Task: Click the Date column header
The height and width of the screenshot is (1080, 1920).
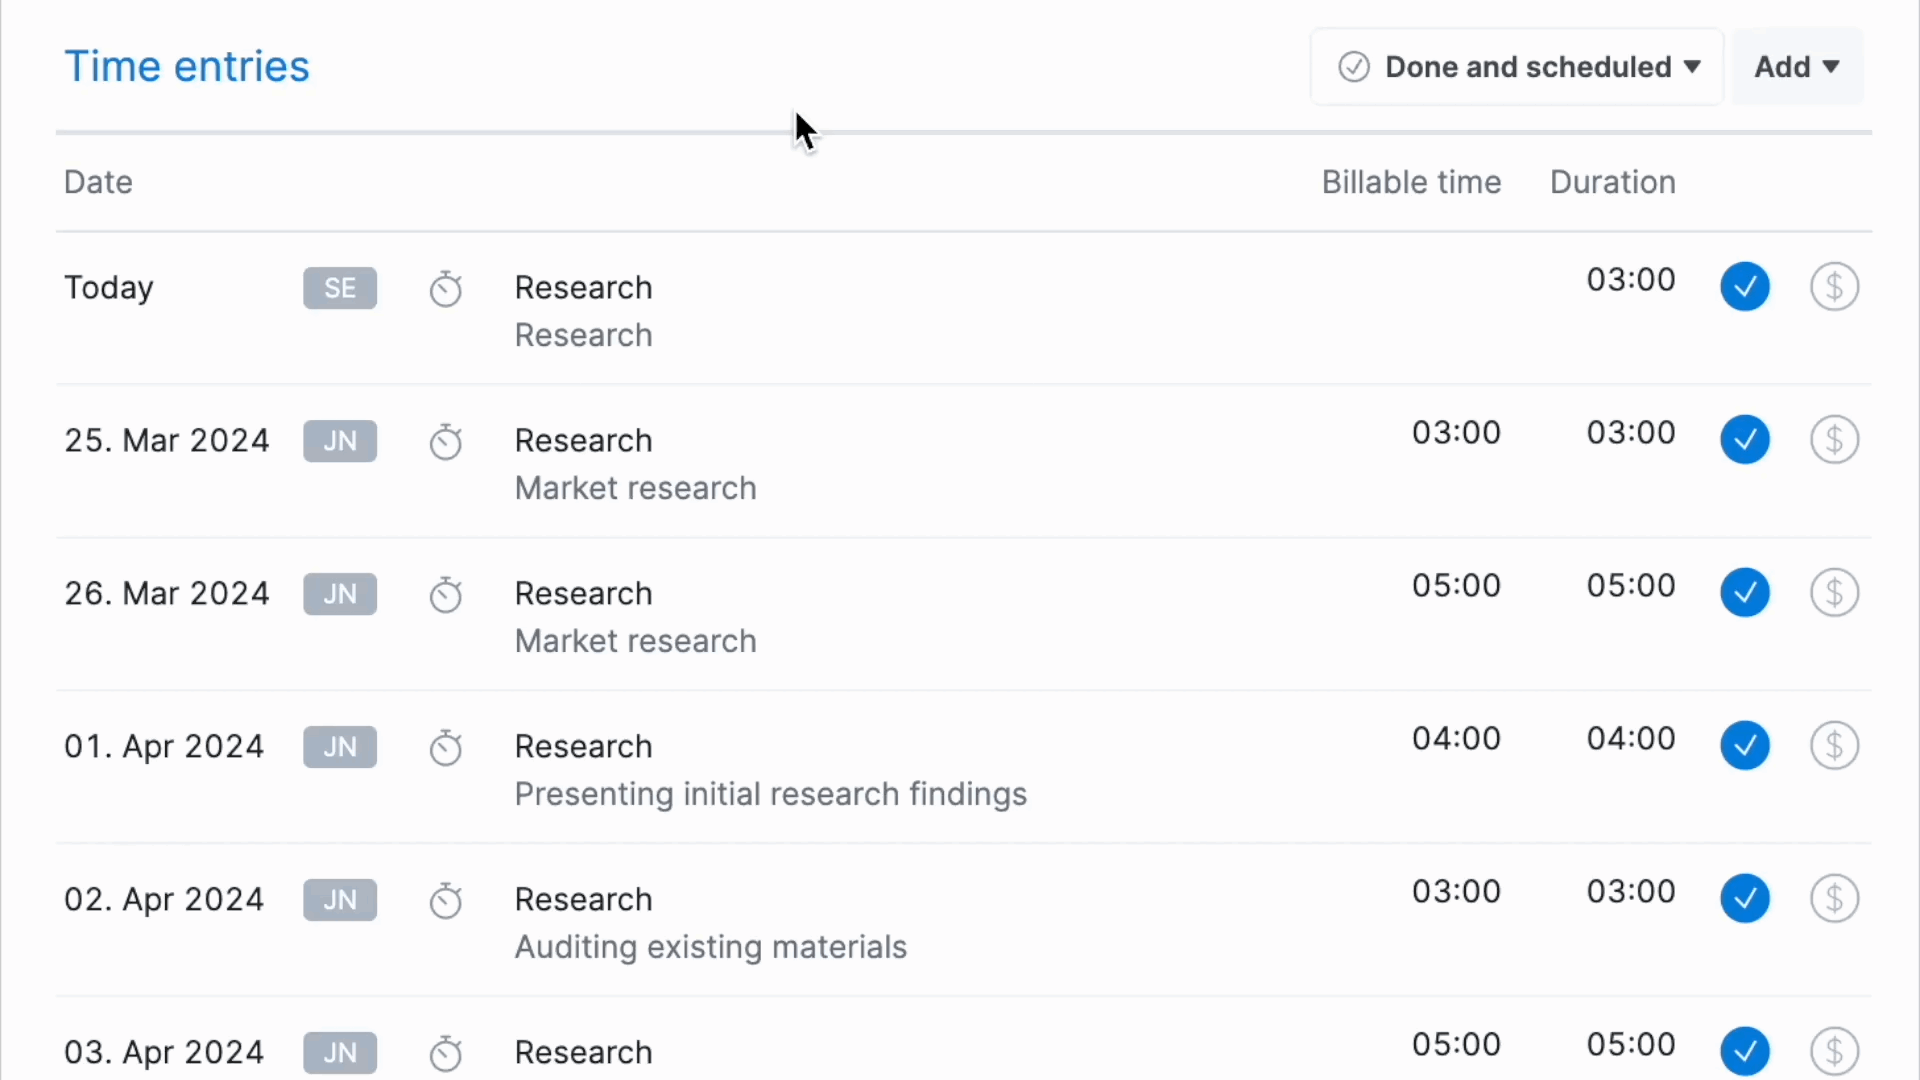Action: (x=98, y=182)
